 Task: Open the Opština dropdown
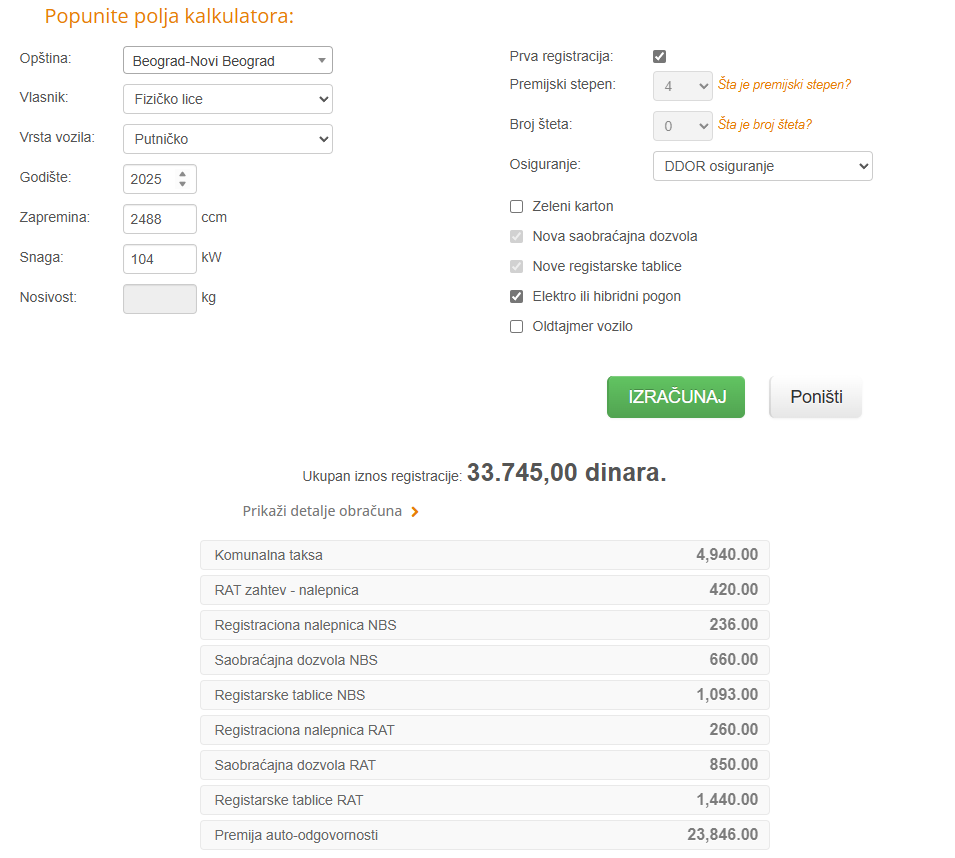click(x=227, y=61)
